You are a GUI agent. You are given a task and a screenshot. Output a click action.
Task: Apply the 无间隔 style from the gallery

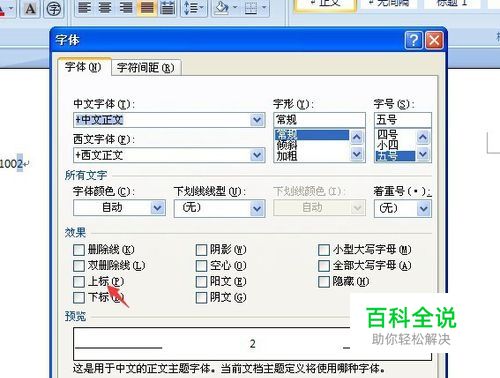click(x=388, y=4)
